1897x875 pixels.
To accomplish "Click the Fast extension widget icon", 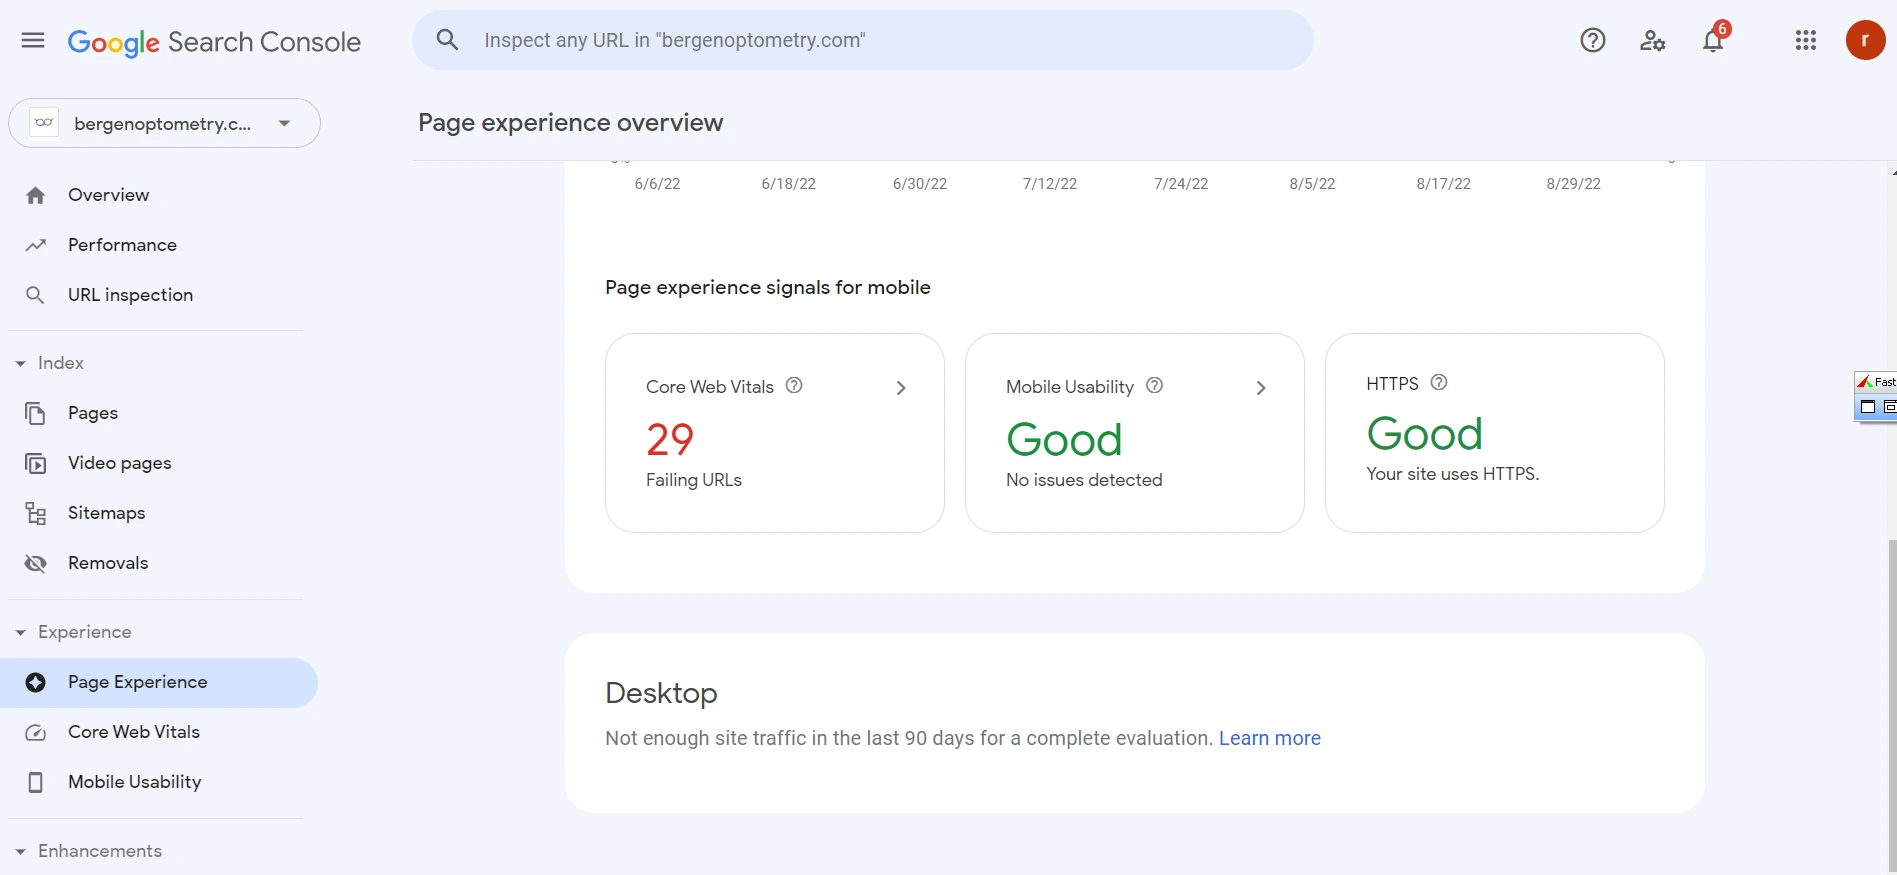I will coord(1865,382).
